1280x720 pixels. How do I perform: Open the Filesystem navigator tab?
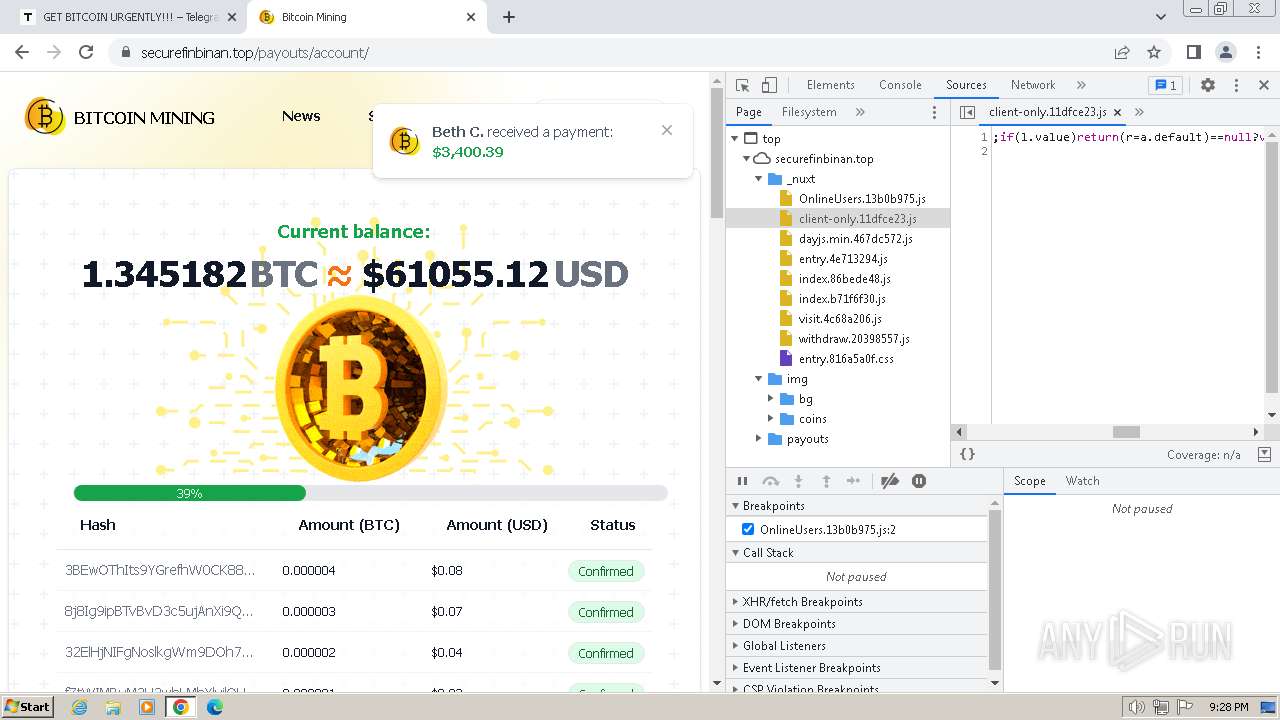pyautogui.click(x=809, y=112)
